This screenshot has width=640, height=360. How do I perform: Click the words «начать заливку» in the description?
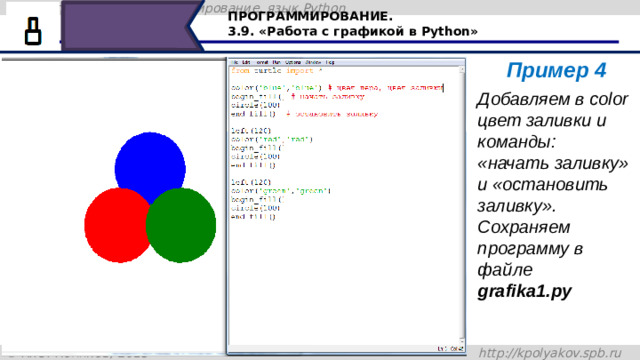pos(553,163)
